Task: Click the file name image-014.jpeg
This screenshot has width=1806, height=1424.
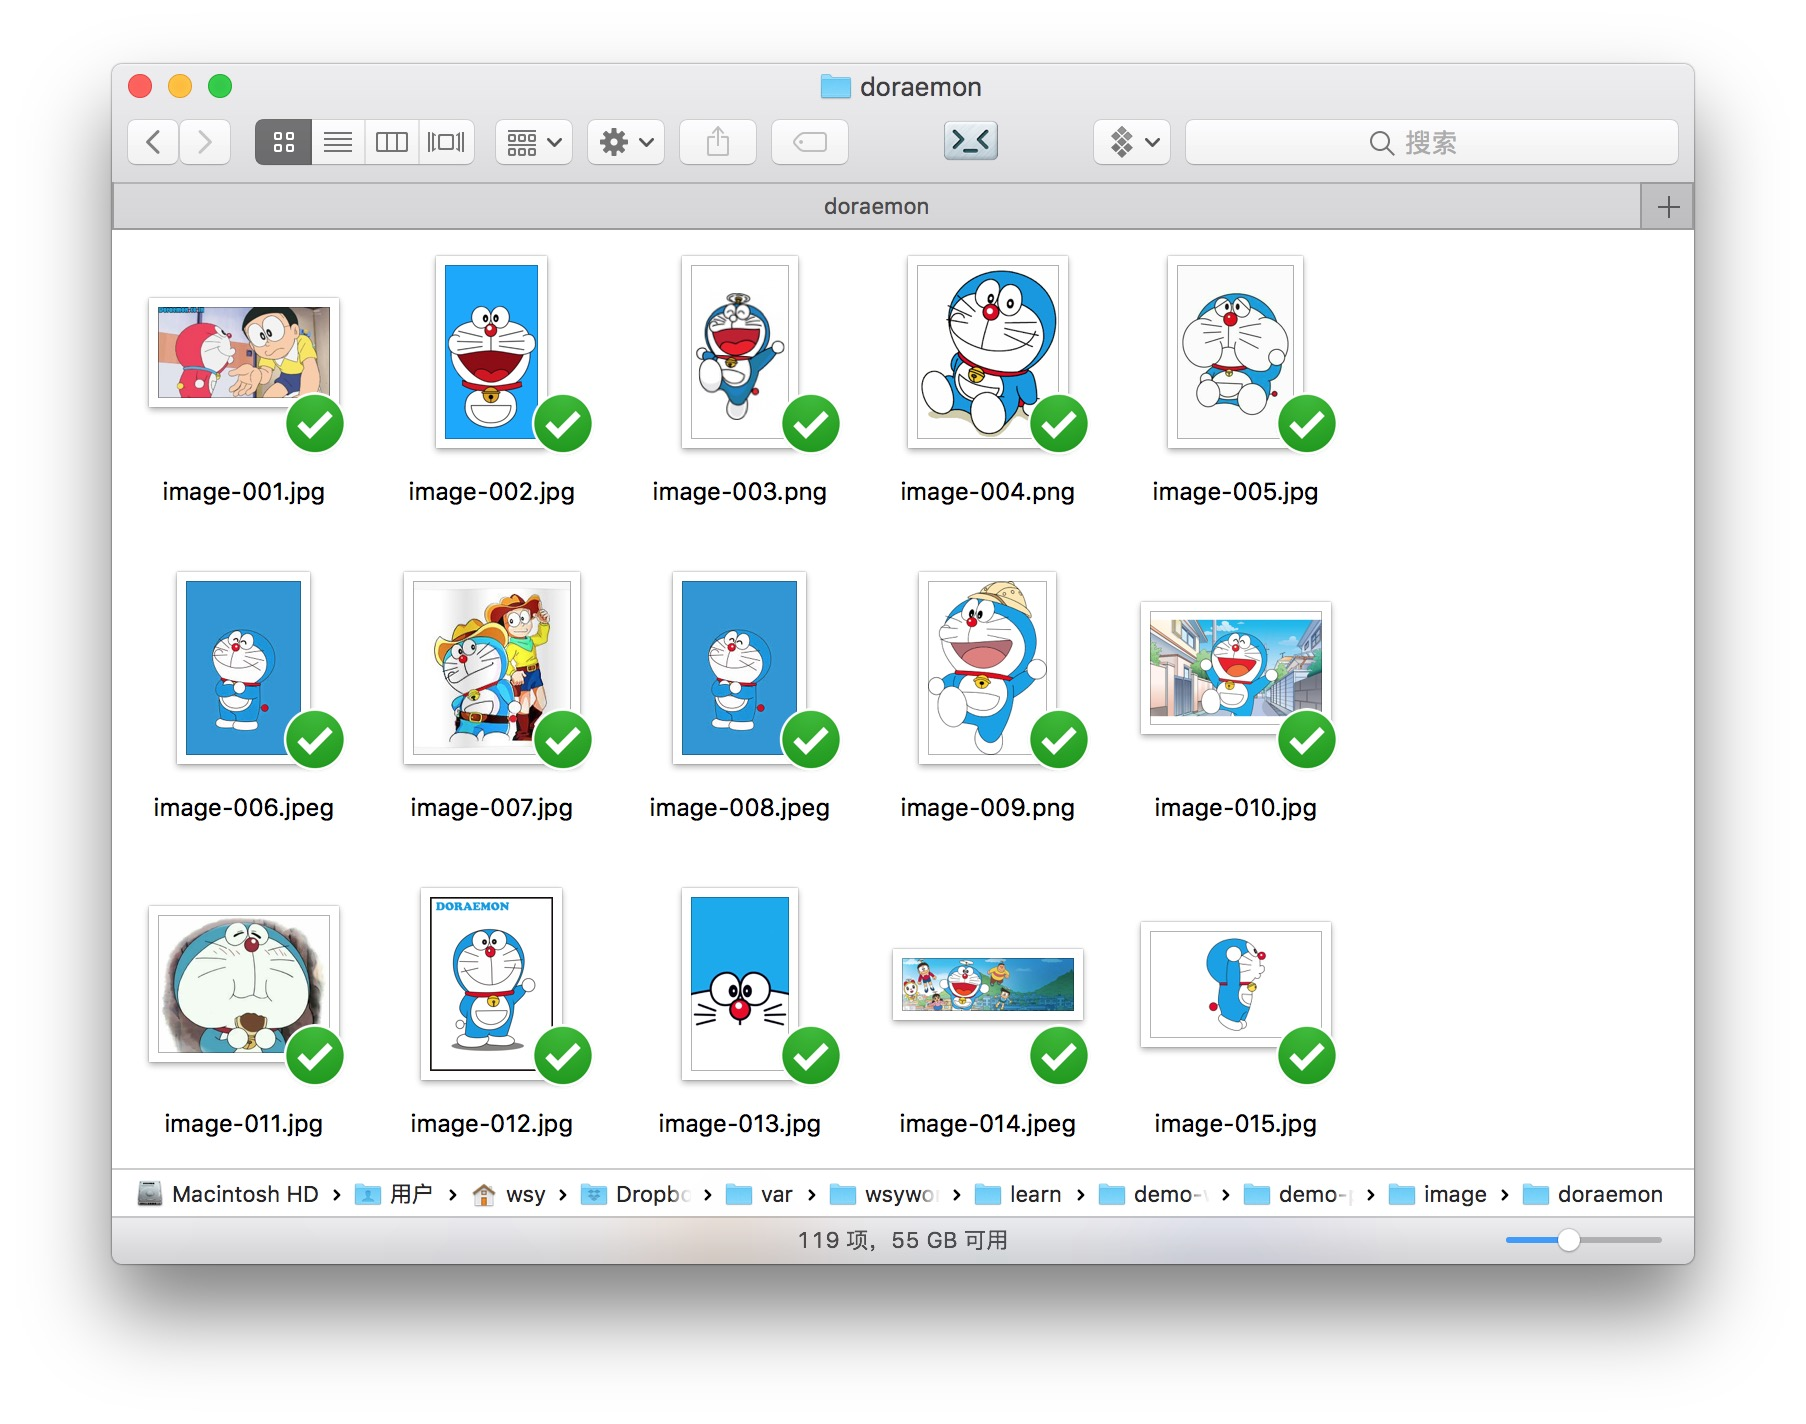Action: coord(987,1124)
